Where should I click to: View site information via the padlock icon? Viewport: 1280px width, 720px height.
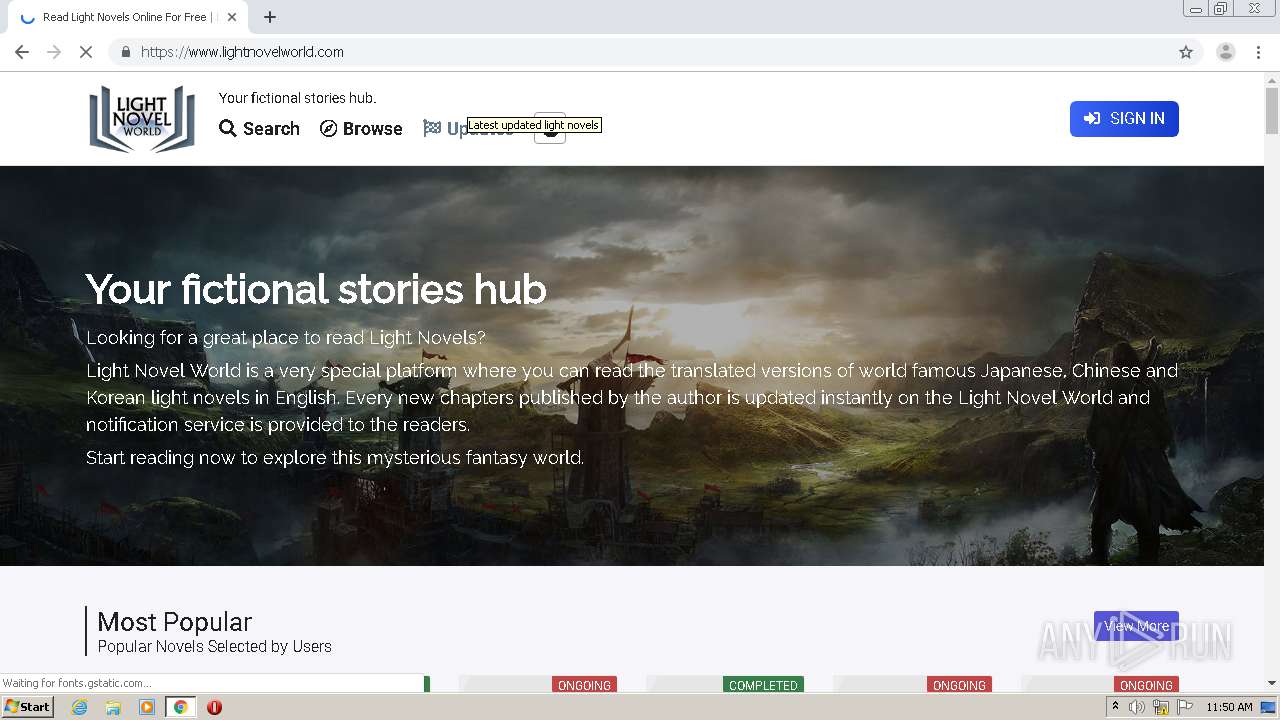click(125, 52)
